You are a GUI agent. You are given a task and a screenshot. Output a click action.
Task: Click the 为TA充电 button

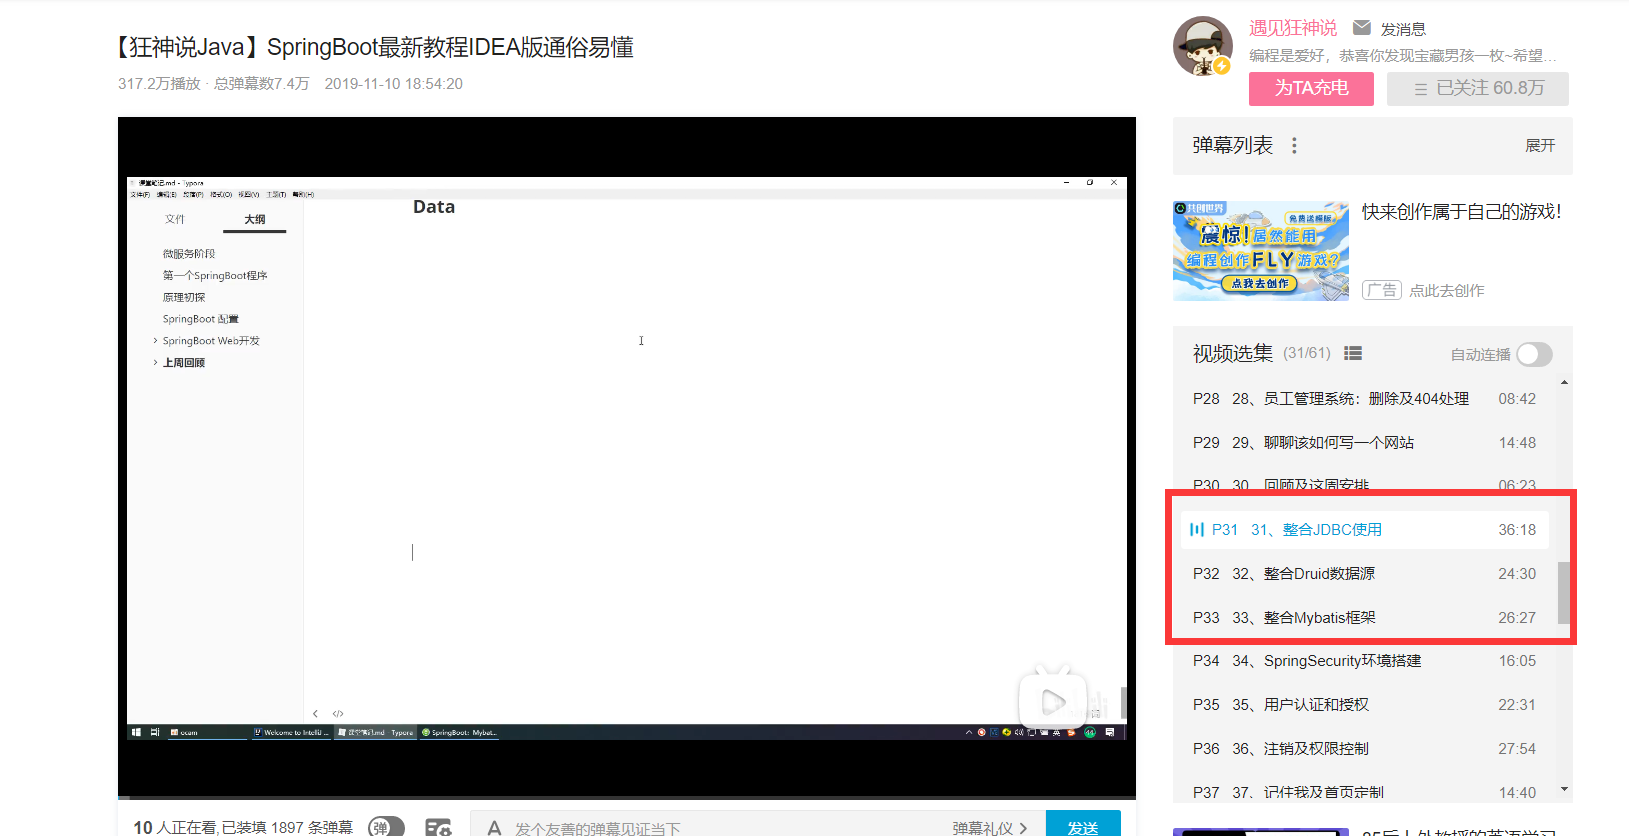click(1311, 88)
